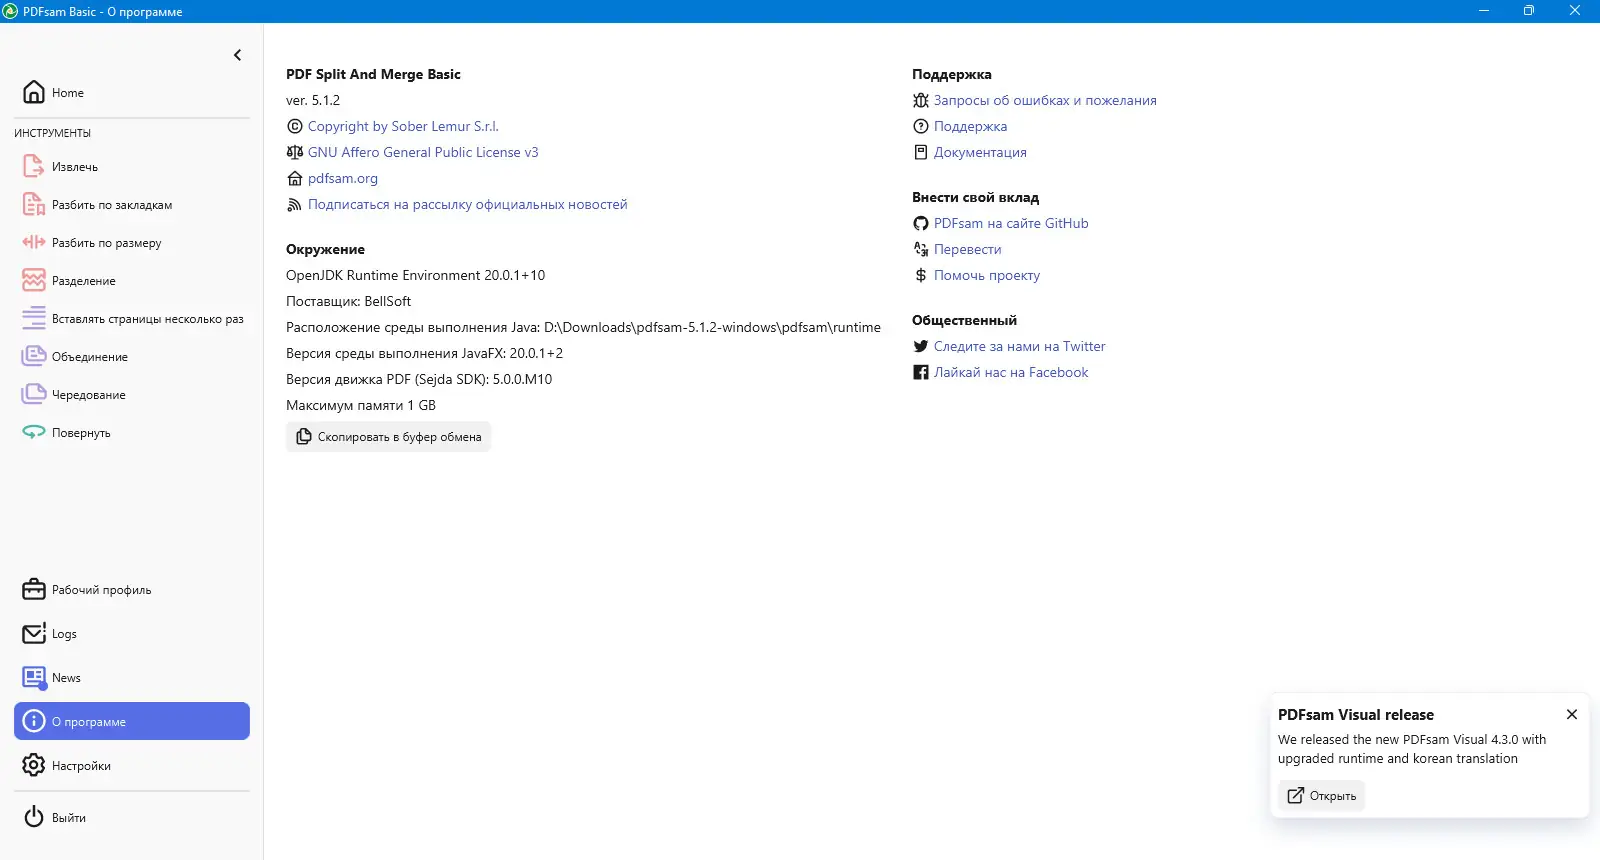Open the Повернуть rotate tool icon
1600x860 pixels.
tap(34, 432)
